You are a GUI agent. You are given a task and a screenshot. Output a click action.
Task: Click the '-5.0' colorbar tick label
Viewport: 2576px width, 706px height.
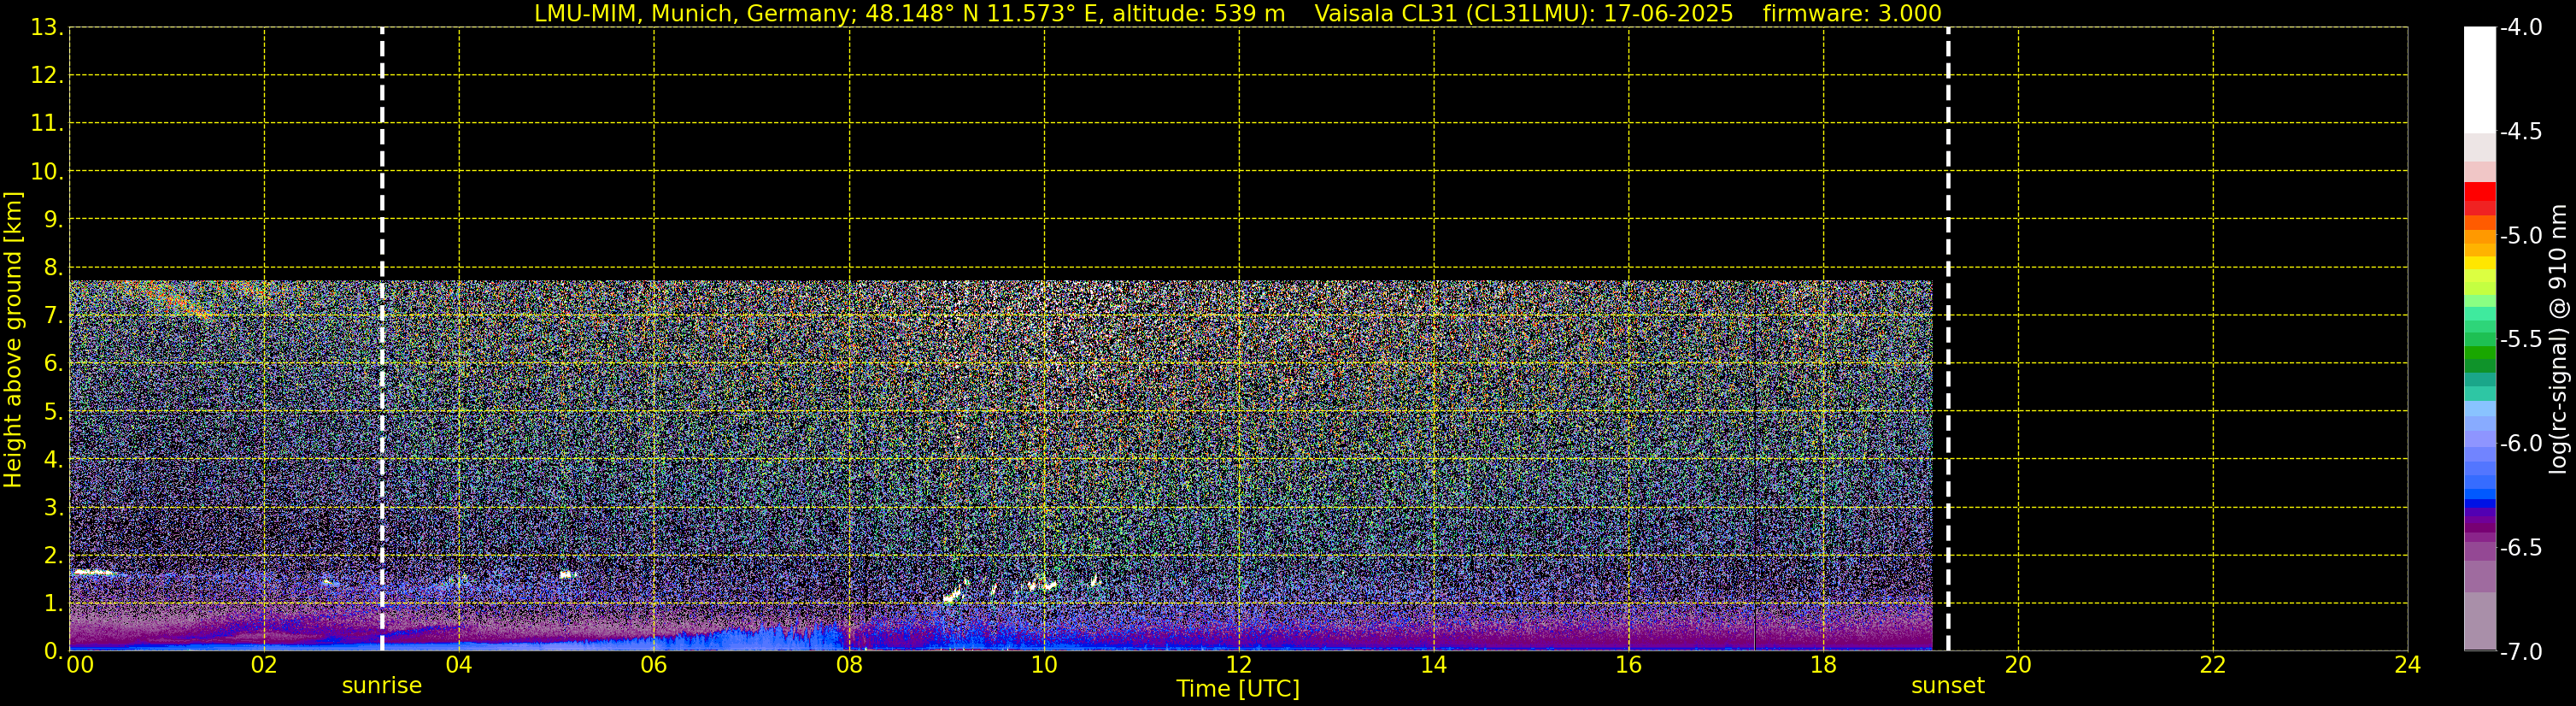tap(2521, 236)
